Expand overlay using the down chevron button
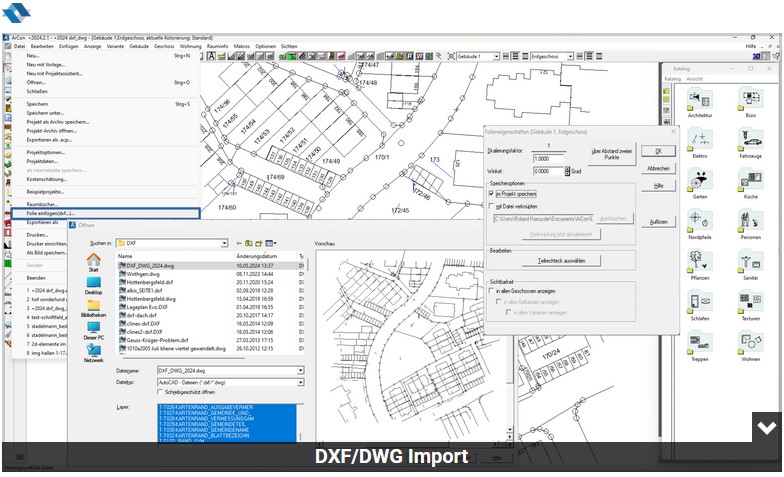 766,428
